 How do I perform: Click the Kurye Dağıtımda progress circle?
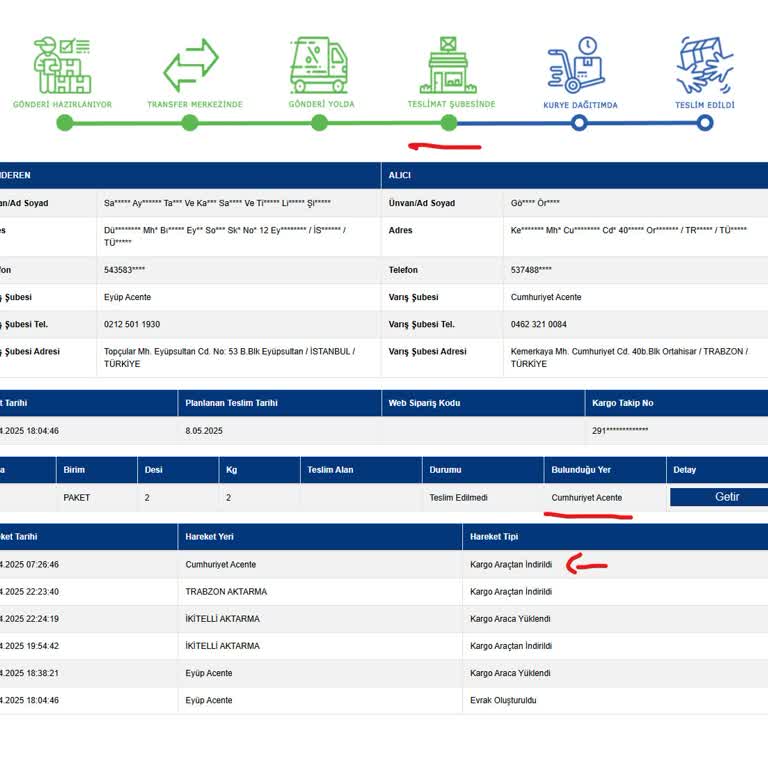[578, 123]
